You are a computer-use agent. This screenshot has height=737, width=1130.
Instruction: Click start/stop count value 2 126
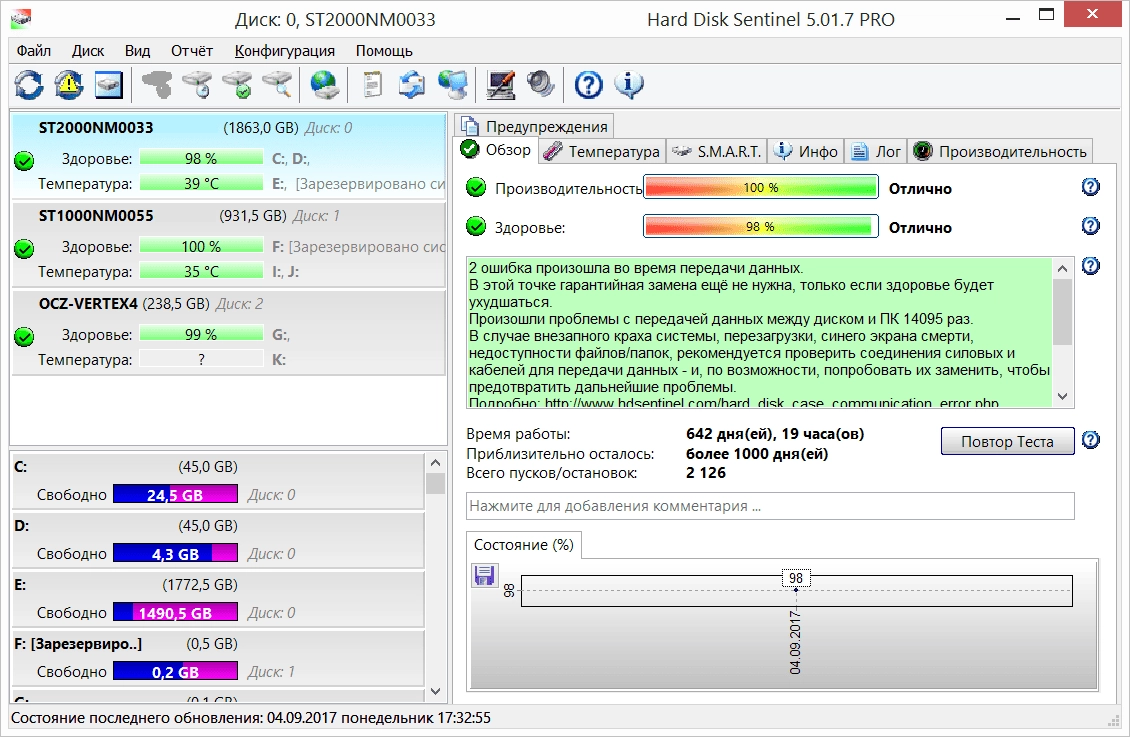tap(706, 473)
